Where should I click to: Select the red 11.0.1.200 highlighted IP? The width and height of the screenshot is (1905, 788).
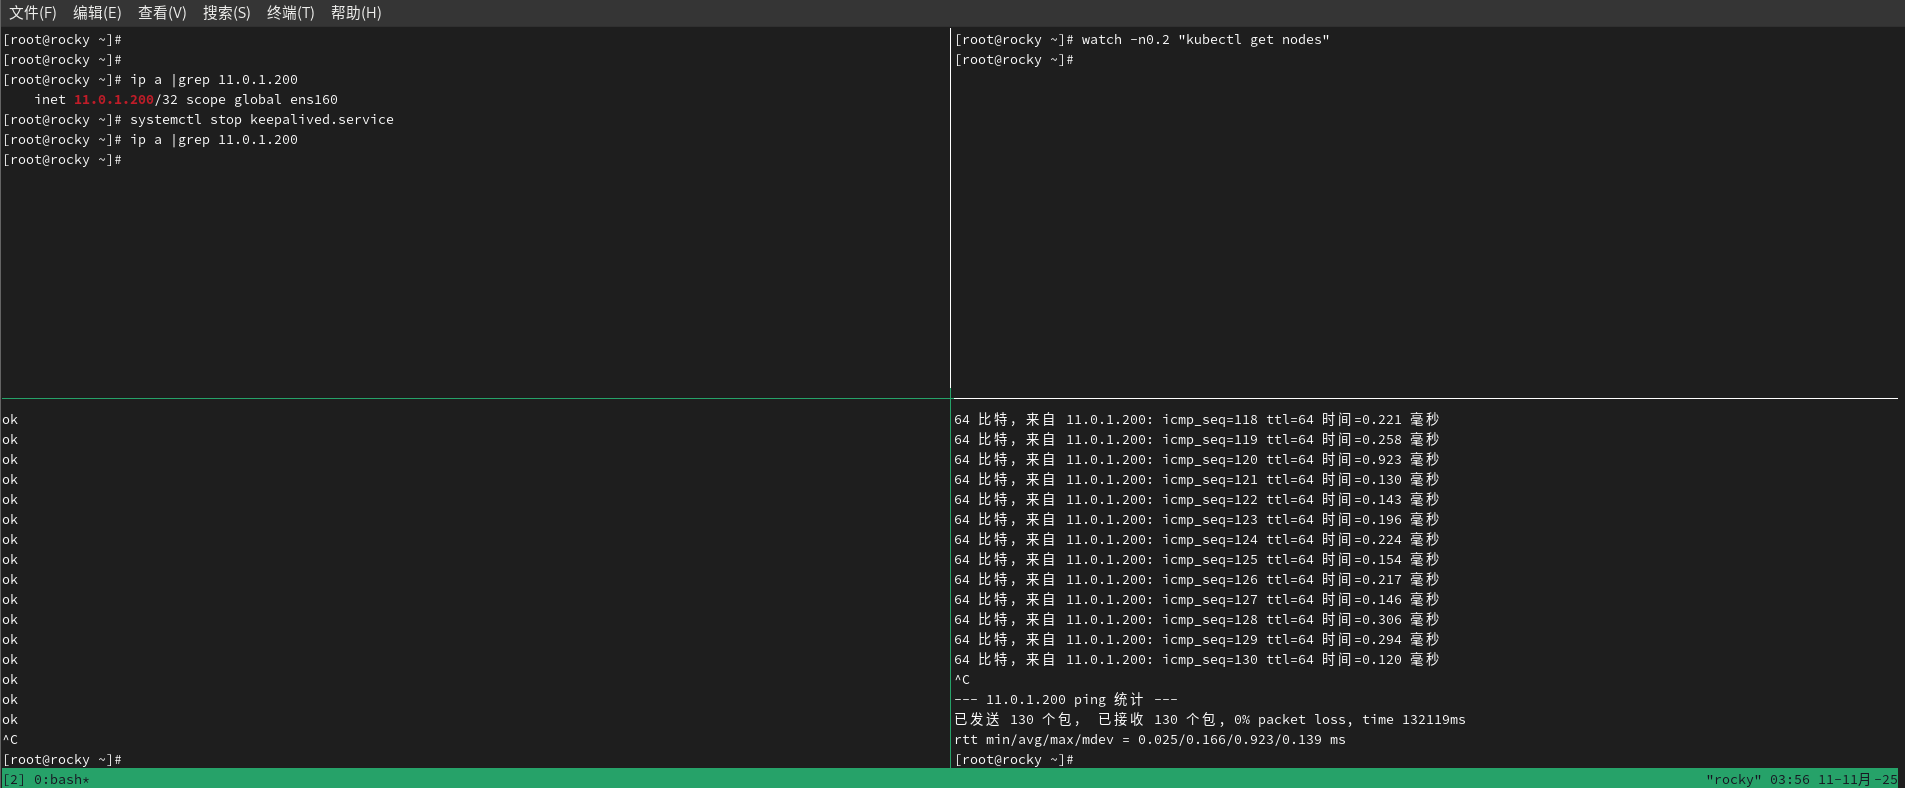tap(114, 100)
